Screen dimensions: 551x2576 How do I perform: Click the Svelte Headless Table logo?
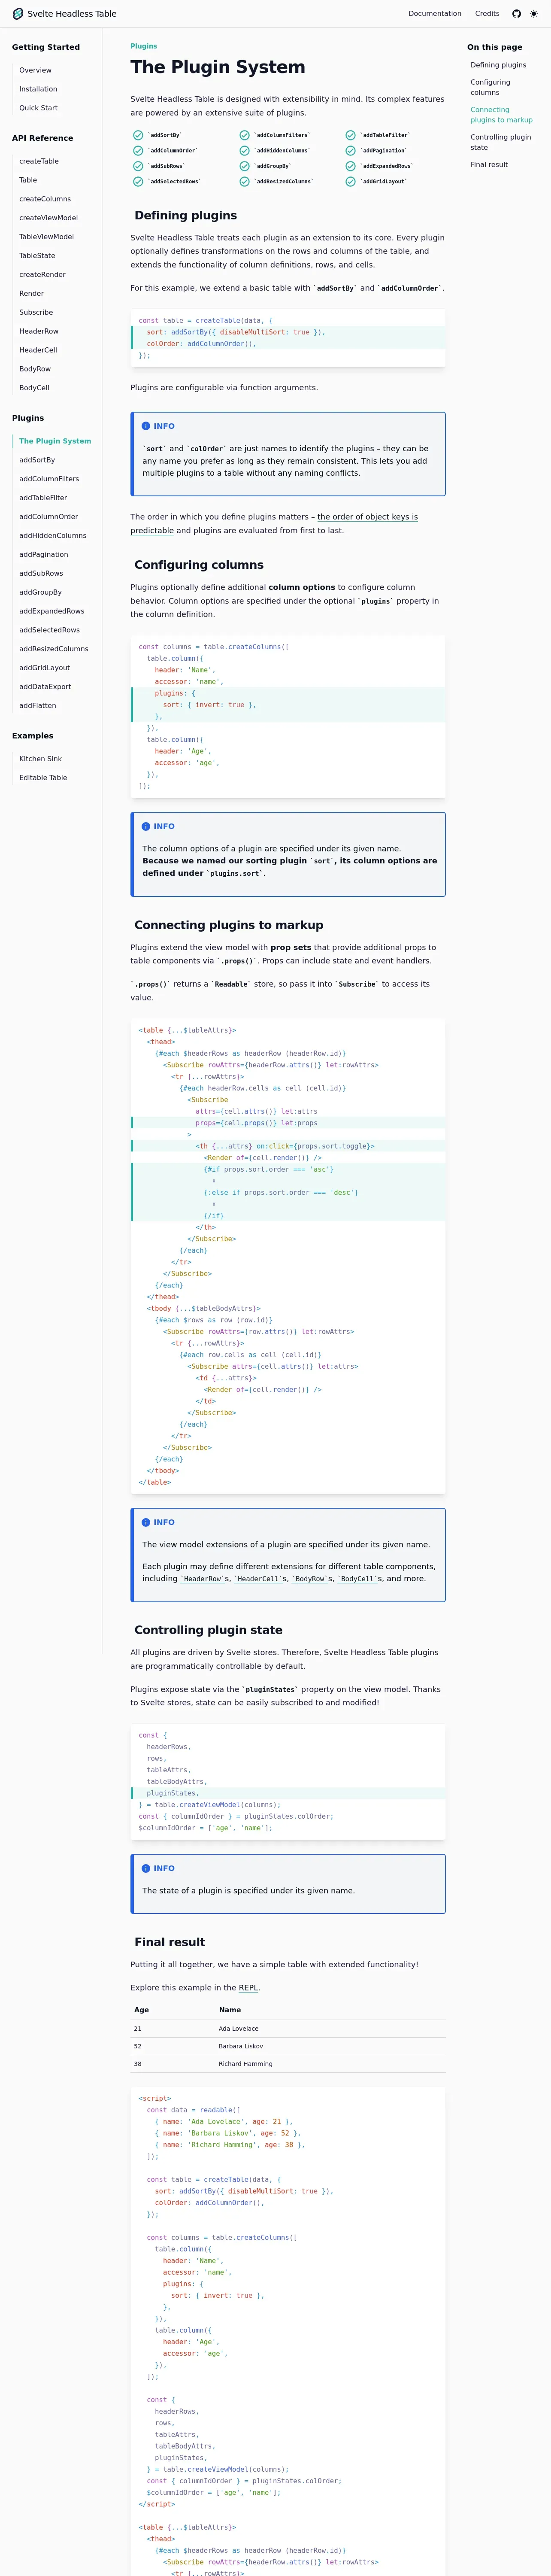click(x=64, y=14)
